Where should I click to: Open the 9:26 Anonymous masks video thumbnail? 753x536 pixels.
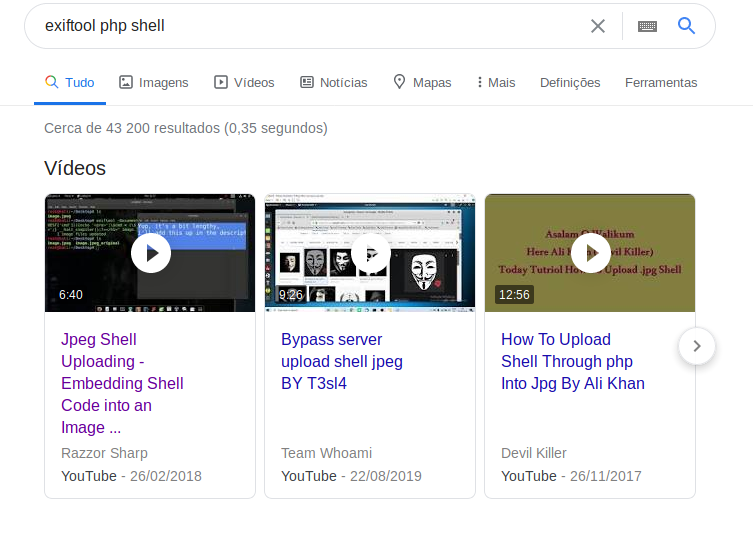(370, 253)
